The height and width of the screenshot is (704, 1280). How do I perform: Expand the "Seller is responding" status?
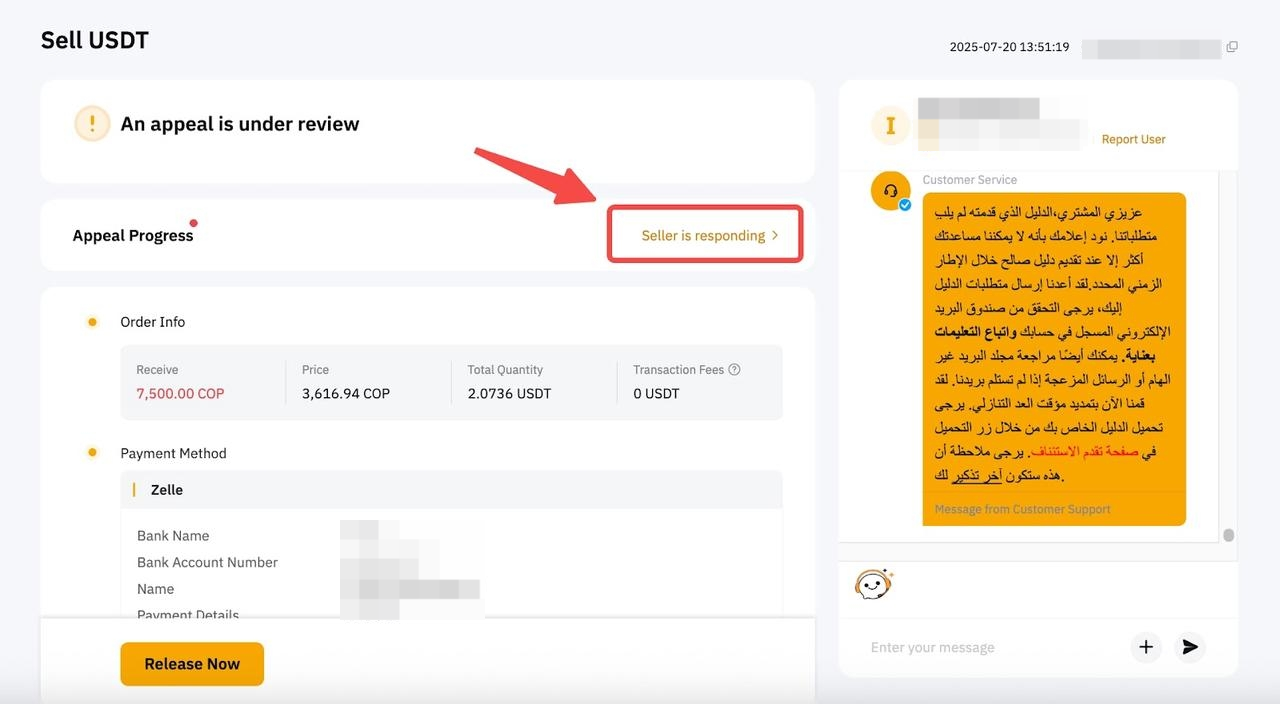point(703,236)
